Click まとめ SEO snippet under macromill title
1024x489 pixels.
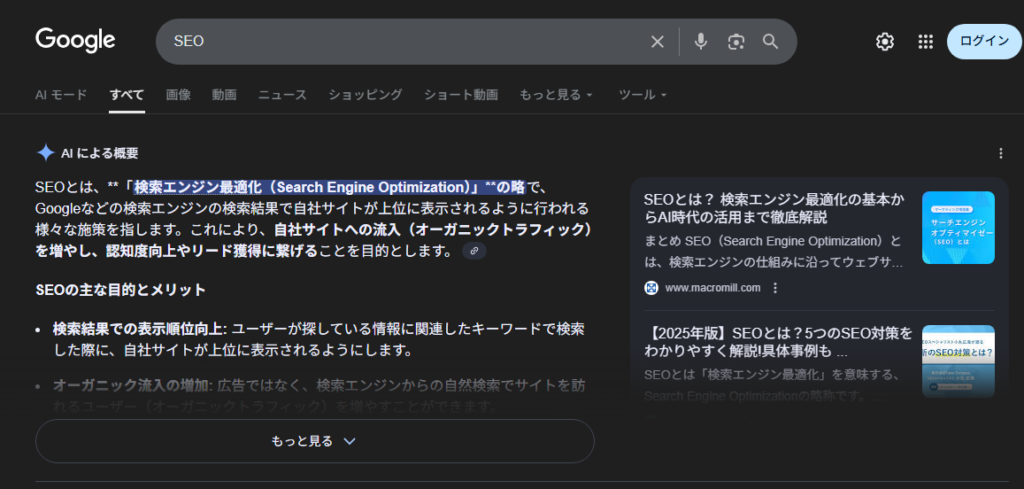click(x=773, y=252)
